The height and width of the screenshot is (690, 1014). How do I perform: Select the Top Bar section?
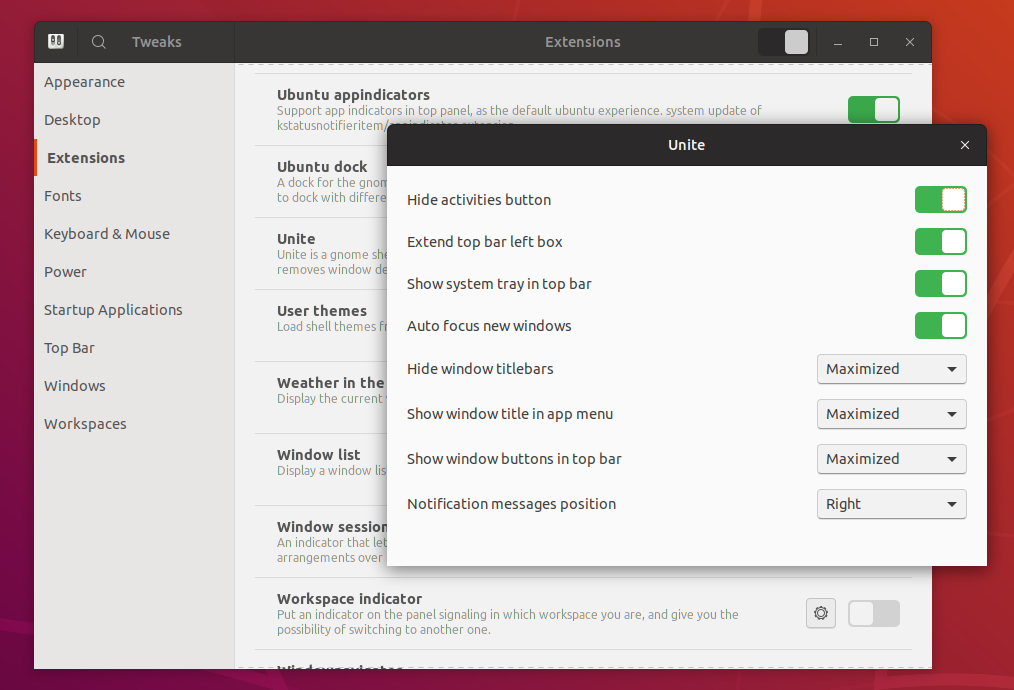coord(70,347)
